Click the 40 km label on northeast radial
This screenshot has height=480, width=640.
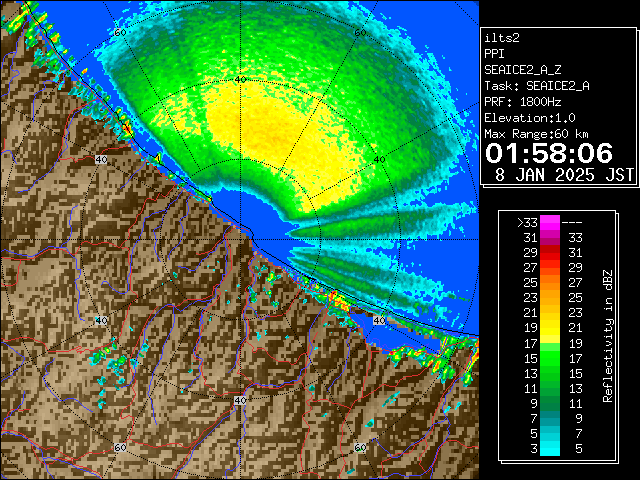click(x=379, y=160)
